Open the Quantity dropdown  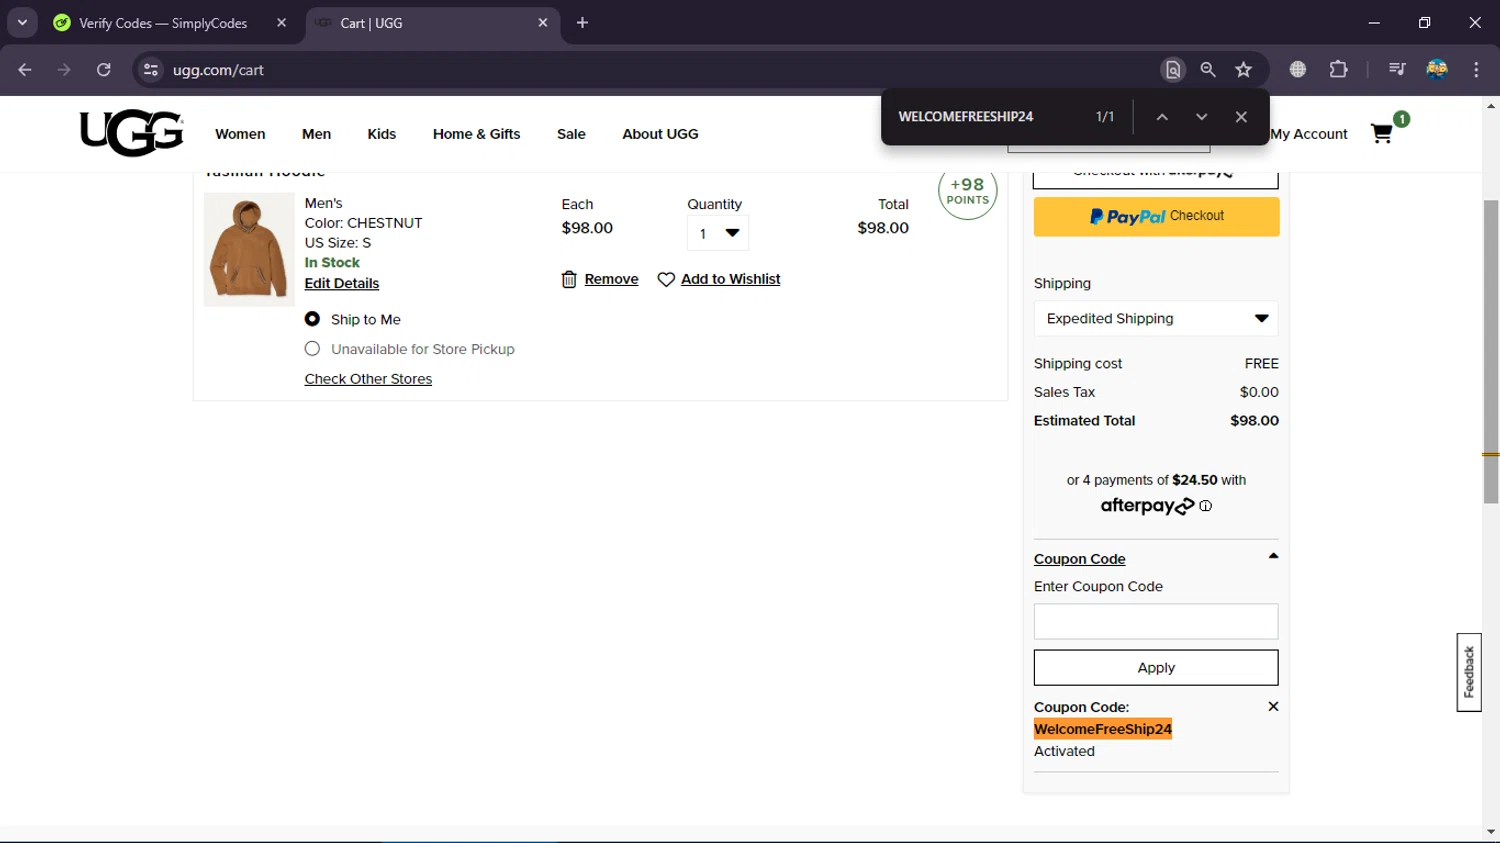[718, 234]
